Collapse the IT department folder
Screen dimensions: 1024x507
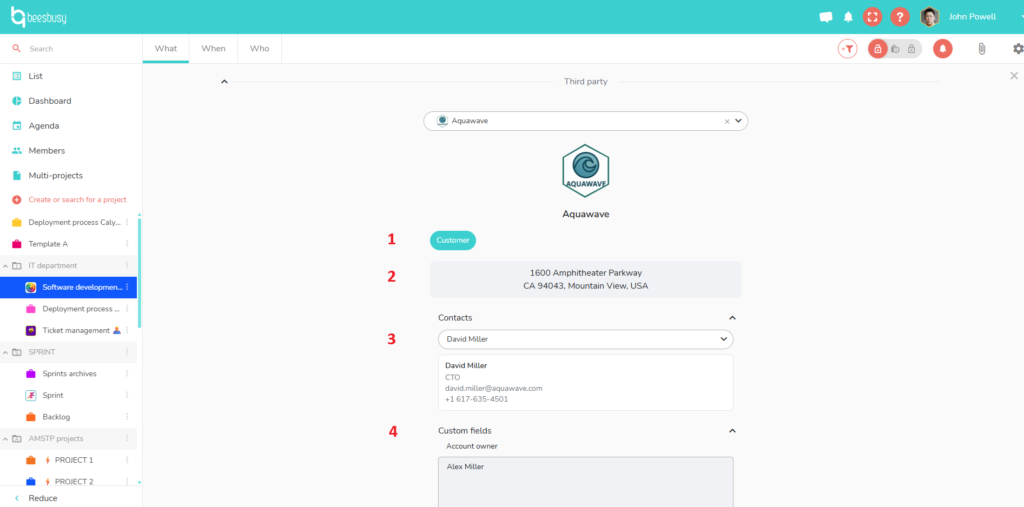[x=6, y=266]
